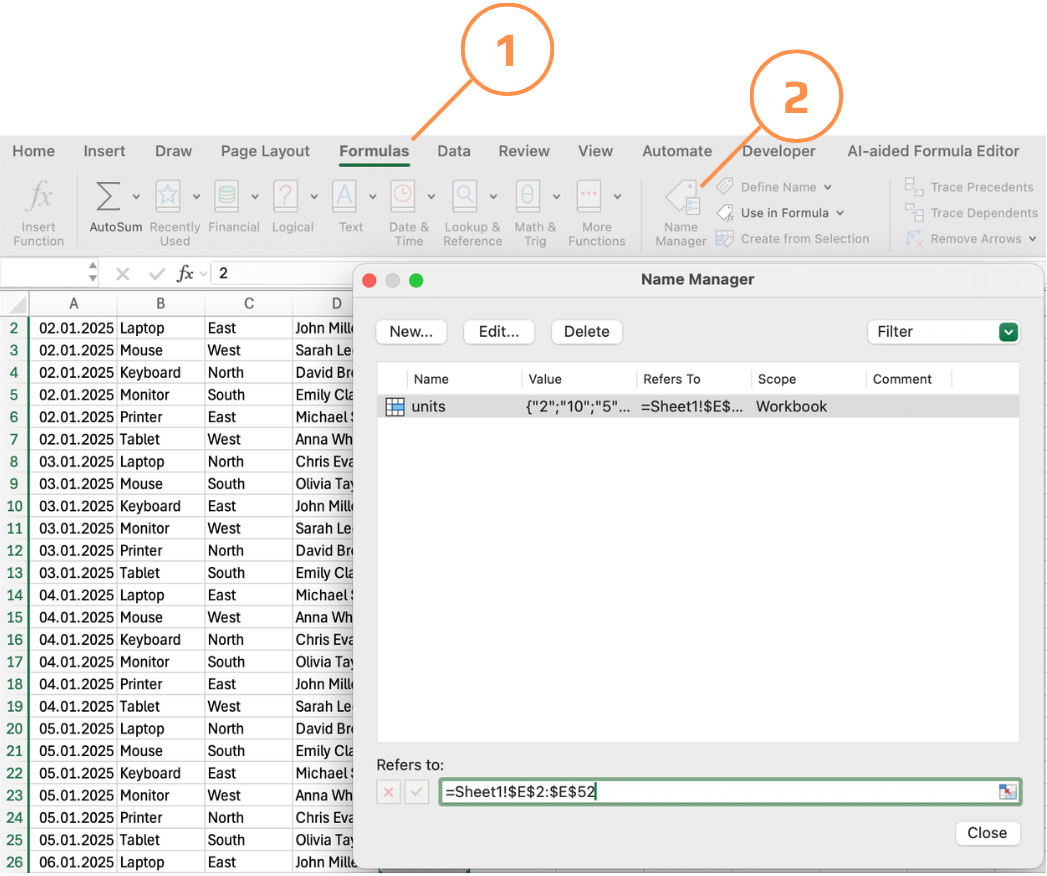The height and width of the screenshot is (876, 1047).
Task: Expand the Define Name dropdown arrow
Action: point(828,188)
